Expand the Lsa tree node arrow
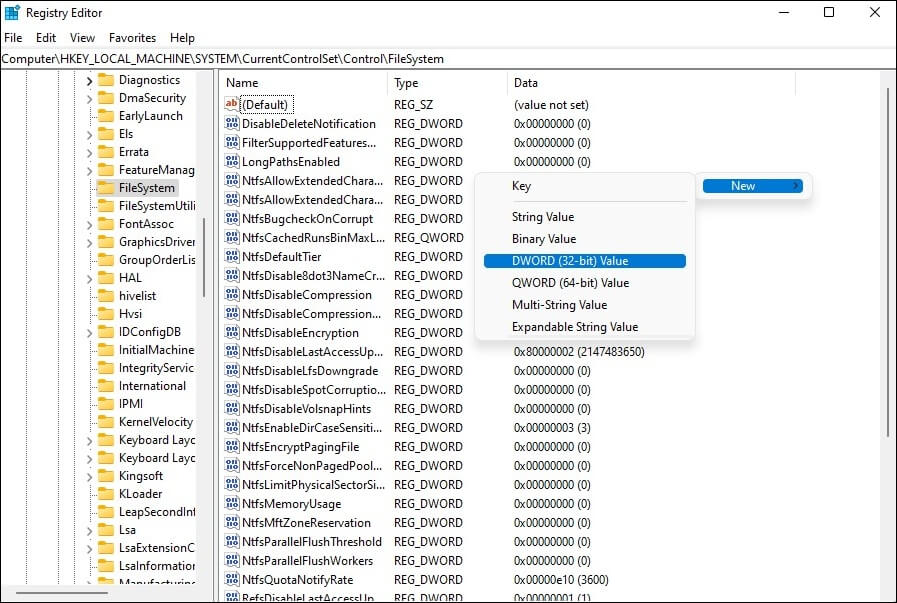 point(89,530)
